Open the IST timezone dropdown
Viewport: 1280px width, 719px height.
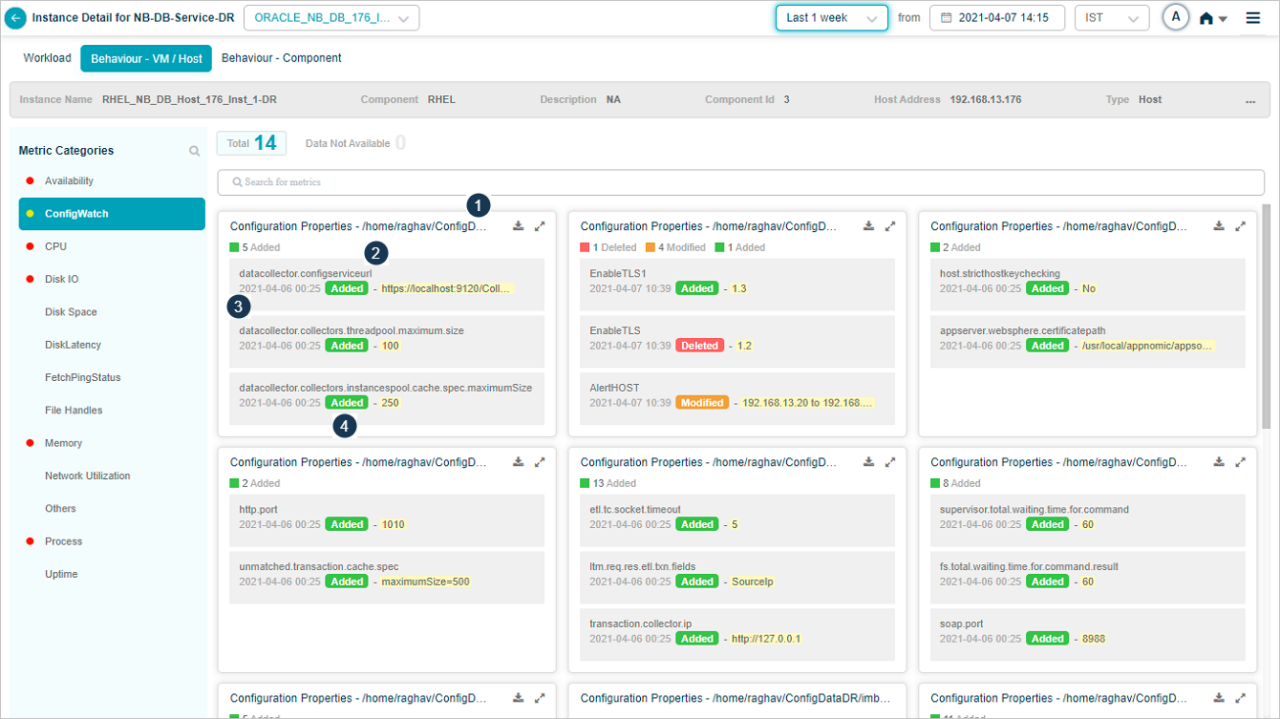click(1111, 17)
